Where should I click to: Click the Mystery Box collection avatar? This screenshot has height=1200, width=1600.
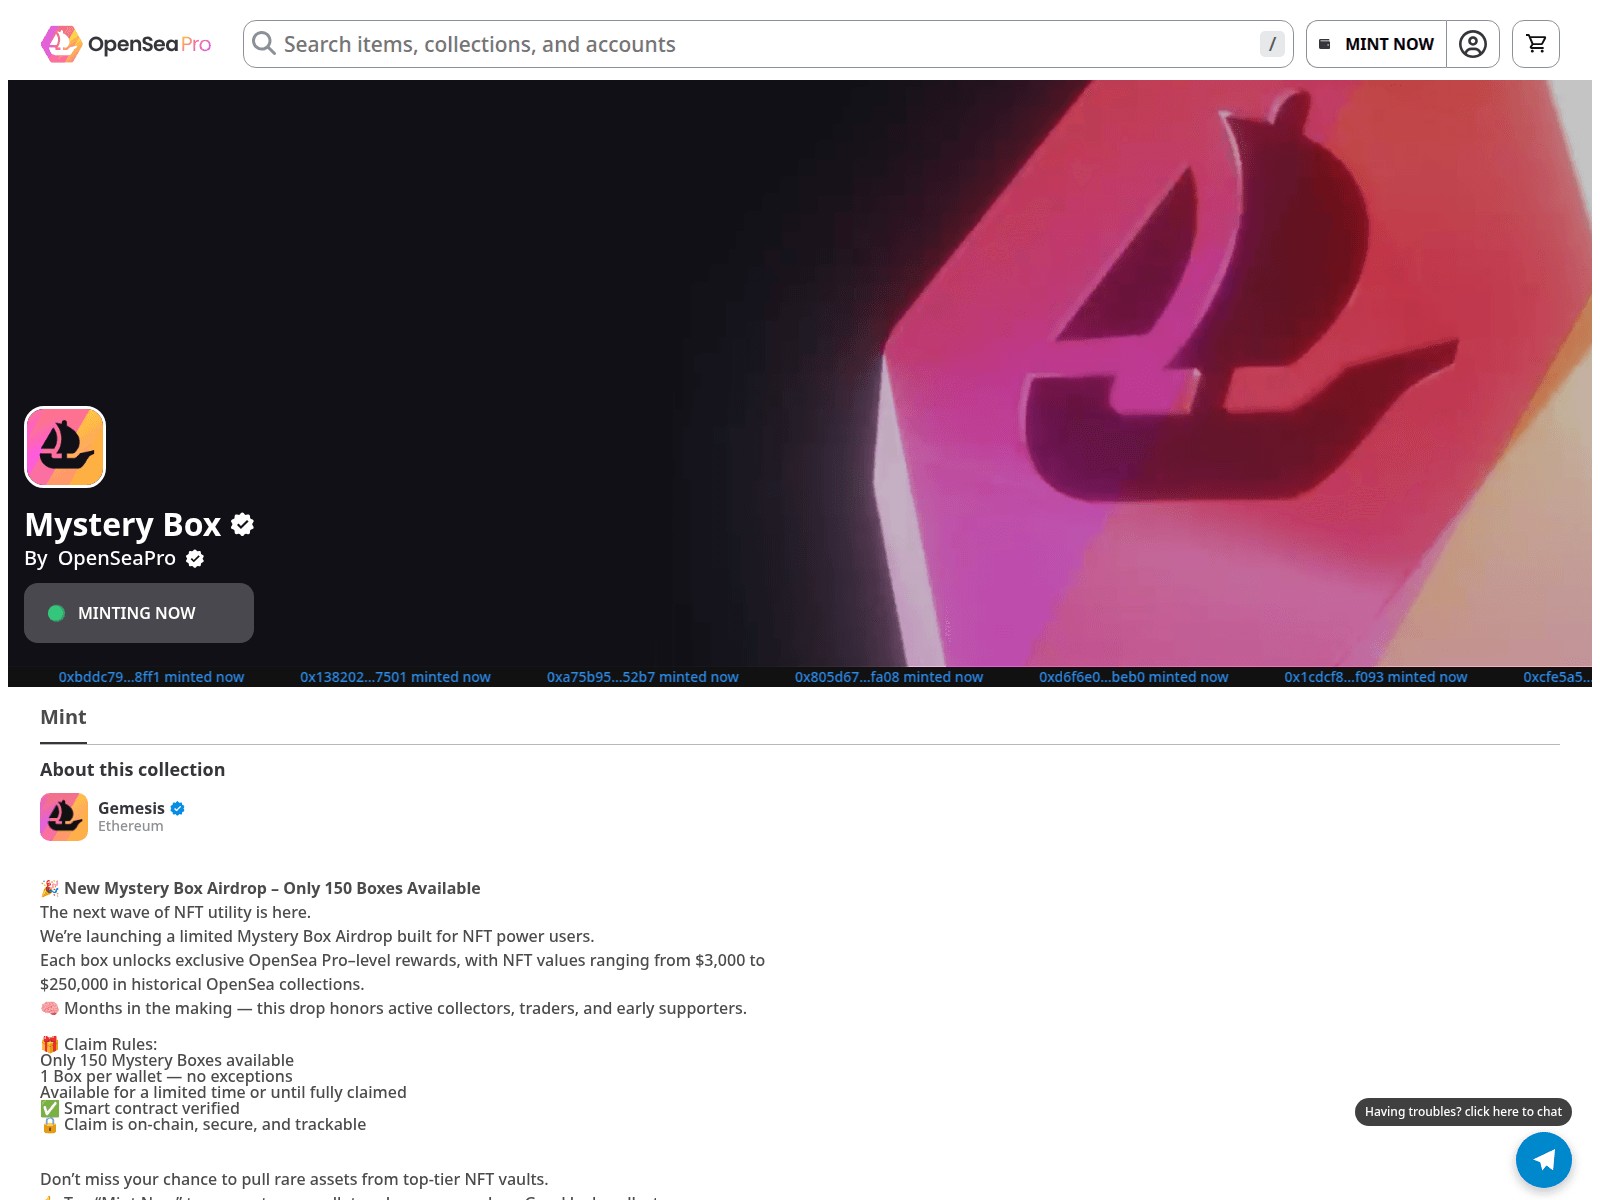64,446
